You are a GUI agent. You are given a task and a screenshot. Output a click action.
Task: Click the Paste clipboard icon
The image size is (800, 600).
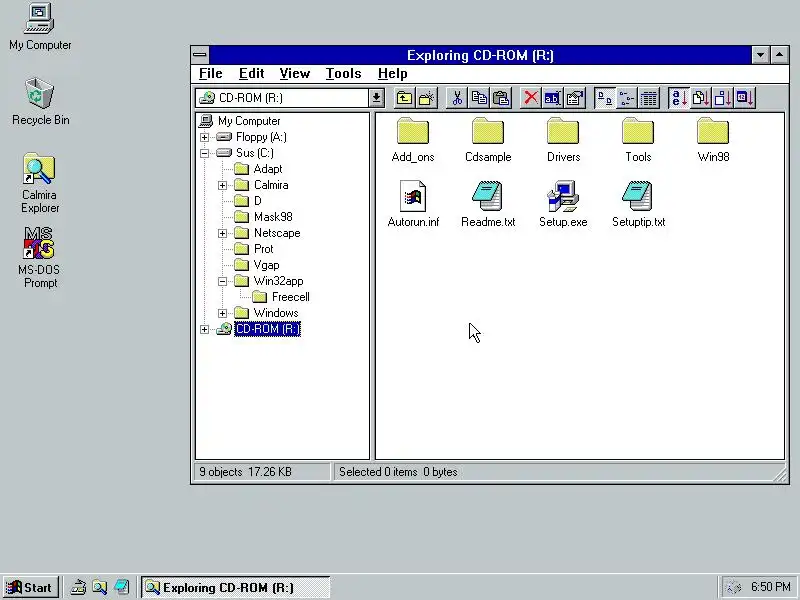[x=501, y=97]
